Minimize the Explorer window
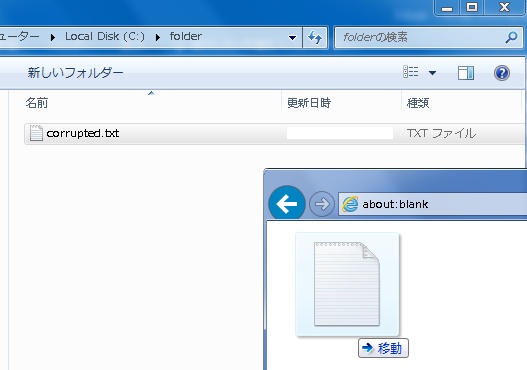The image size is (527, 370). click(x=447, y=7)
